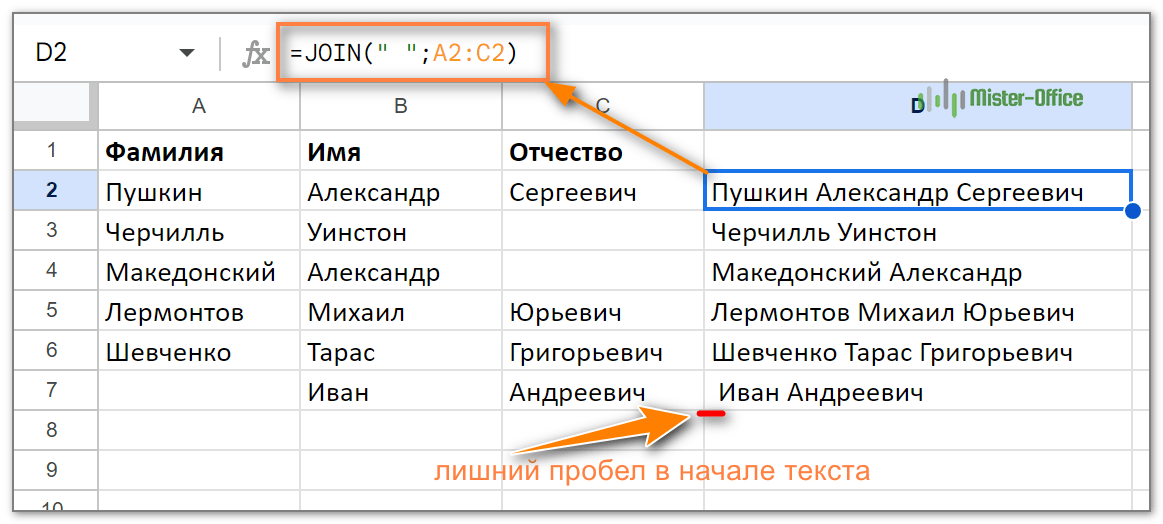1163x524 pixels.
Task: Select cell containing Лермонтов
Action: [199, 311]
